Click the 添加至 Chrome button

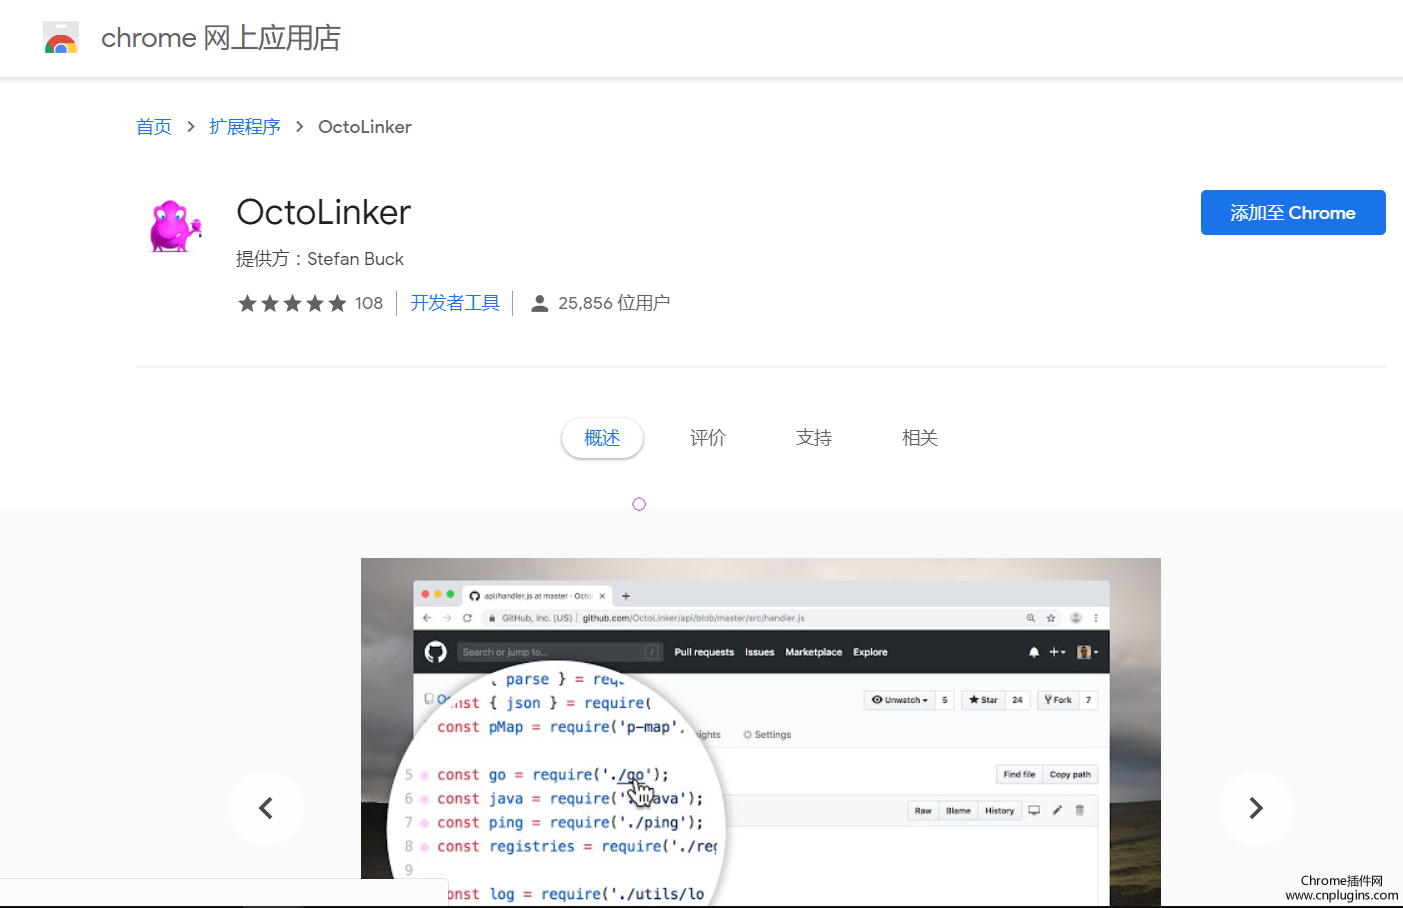pyautogui.click(x=1293, y=213)
